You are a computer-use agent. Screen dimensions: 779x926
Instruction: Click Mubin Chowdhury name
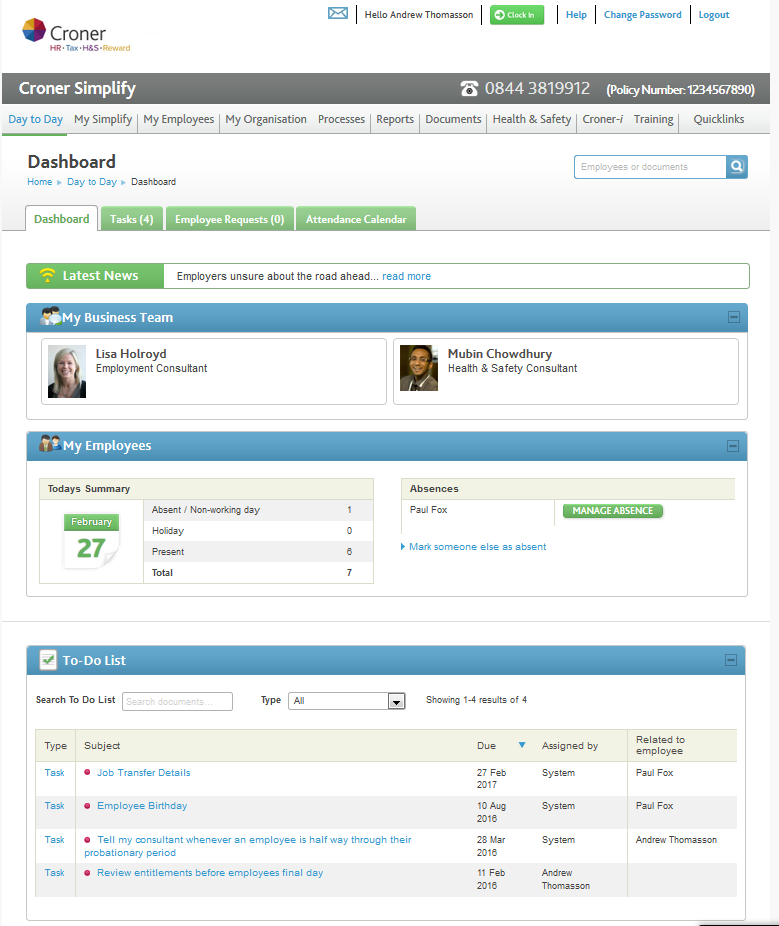click(500, 354)
